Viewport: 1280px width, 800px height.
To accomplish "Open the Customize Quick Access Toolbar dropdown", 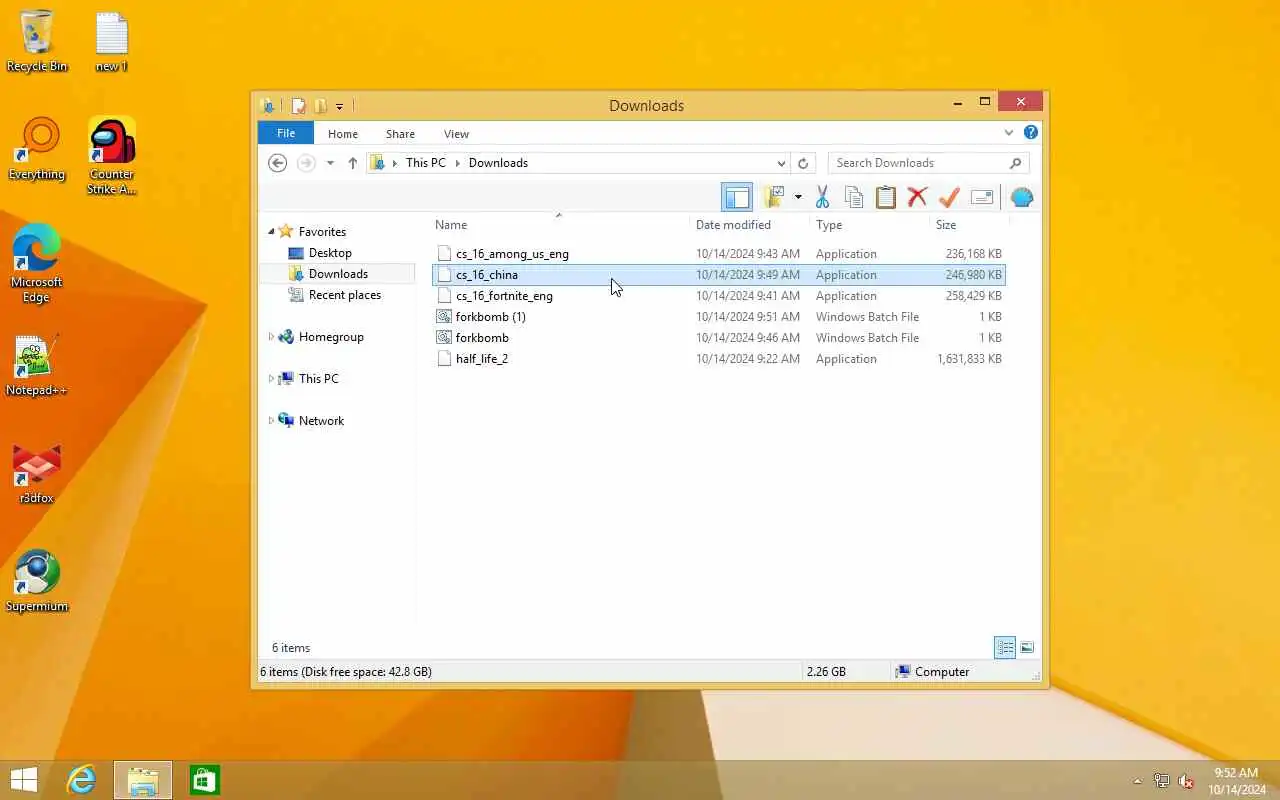I will (340, 106).
